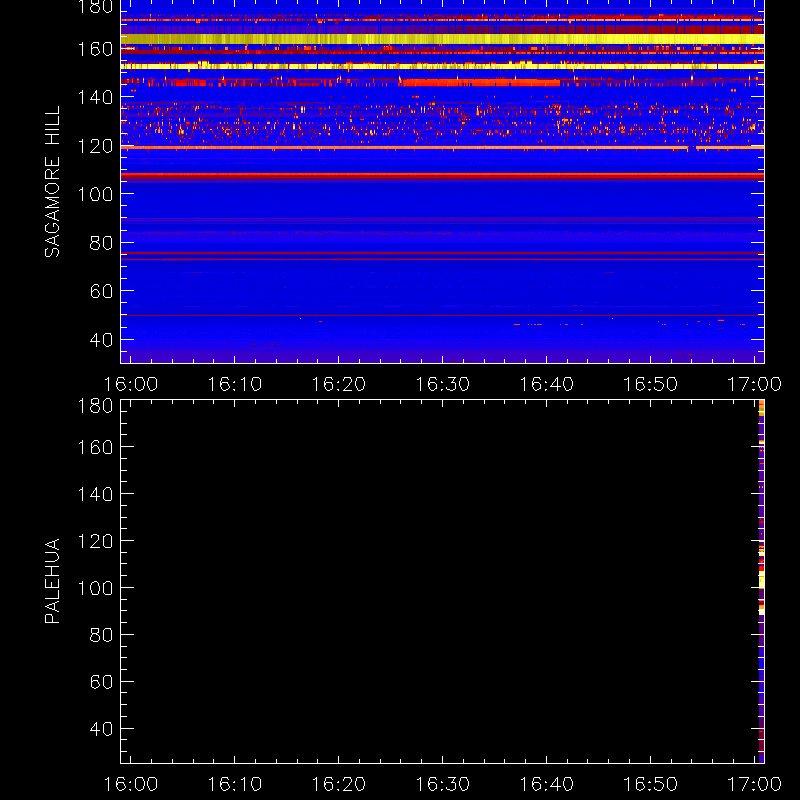Pick the 16:10 time label under Sagamore Hill plot

pos(235,384)
